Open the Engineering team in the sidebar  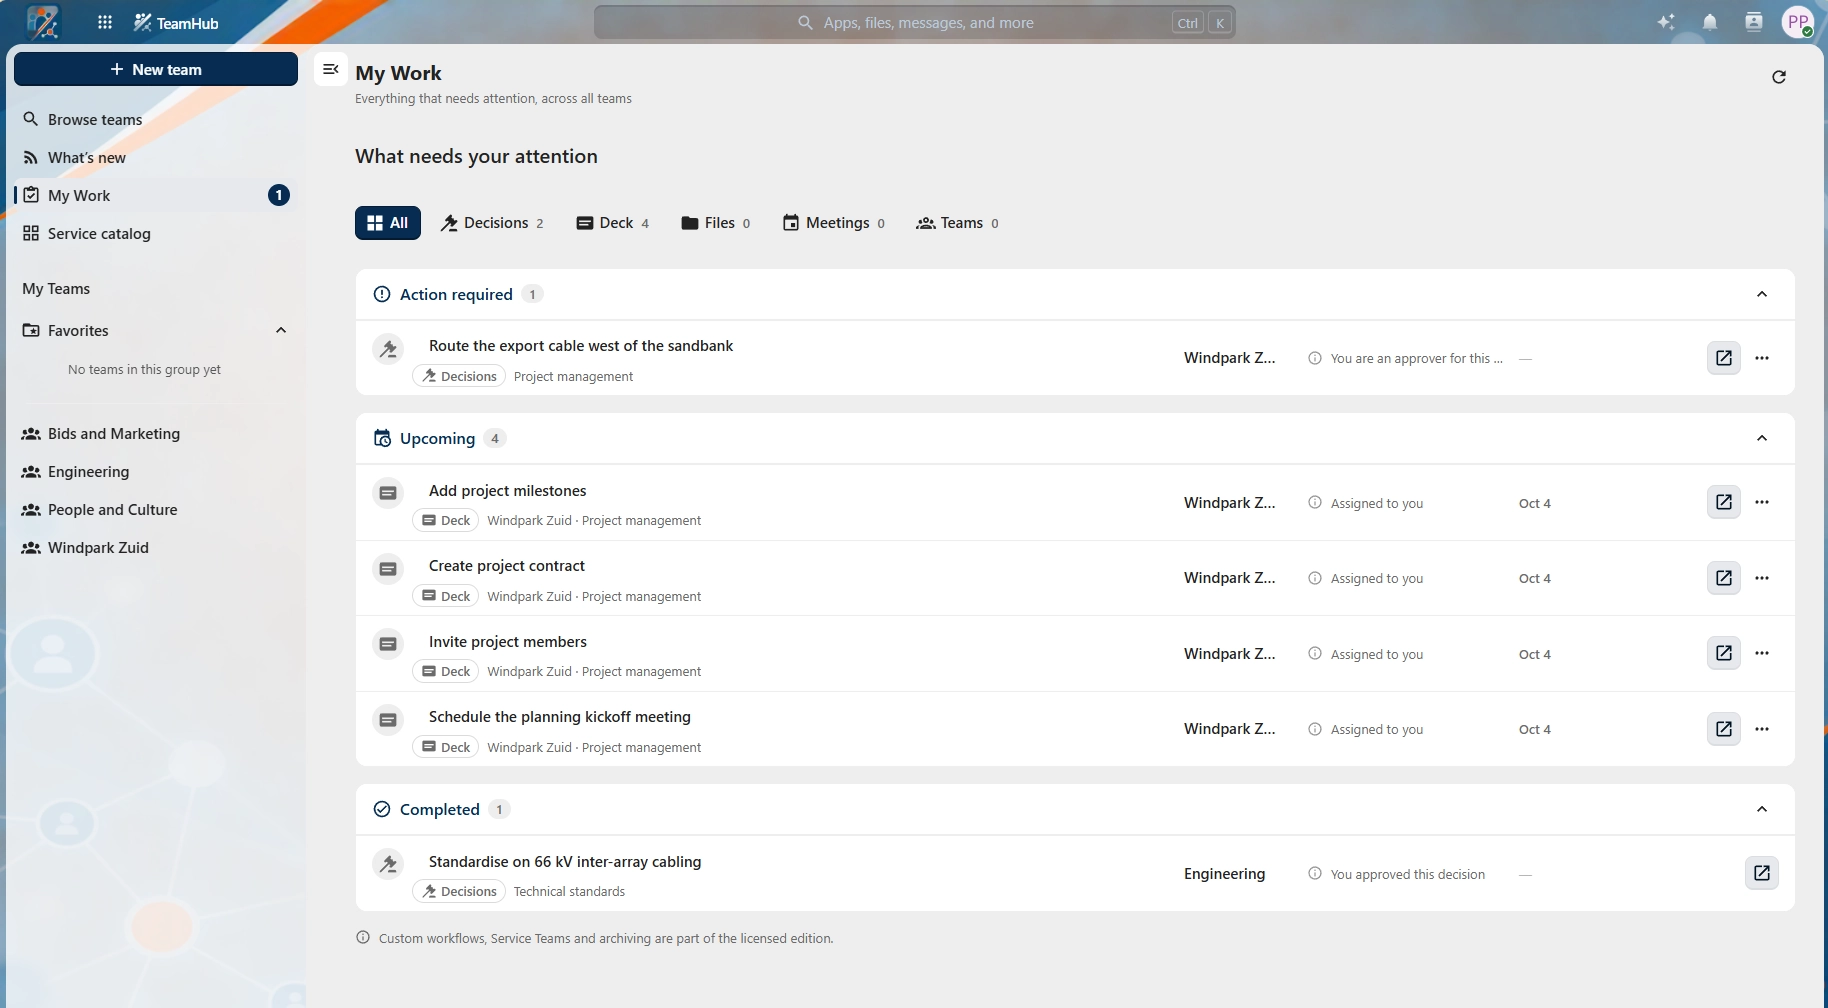click(x=156, y=471)
